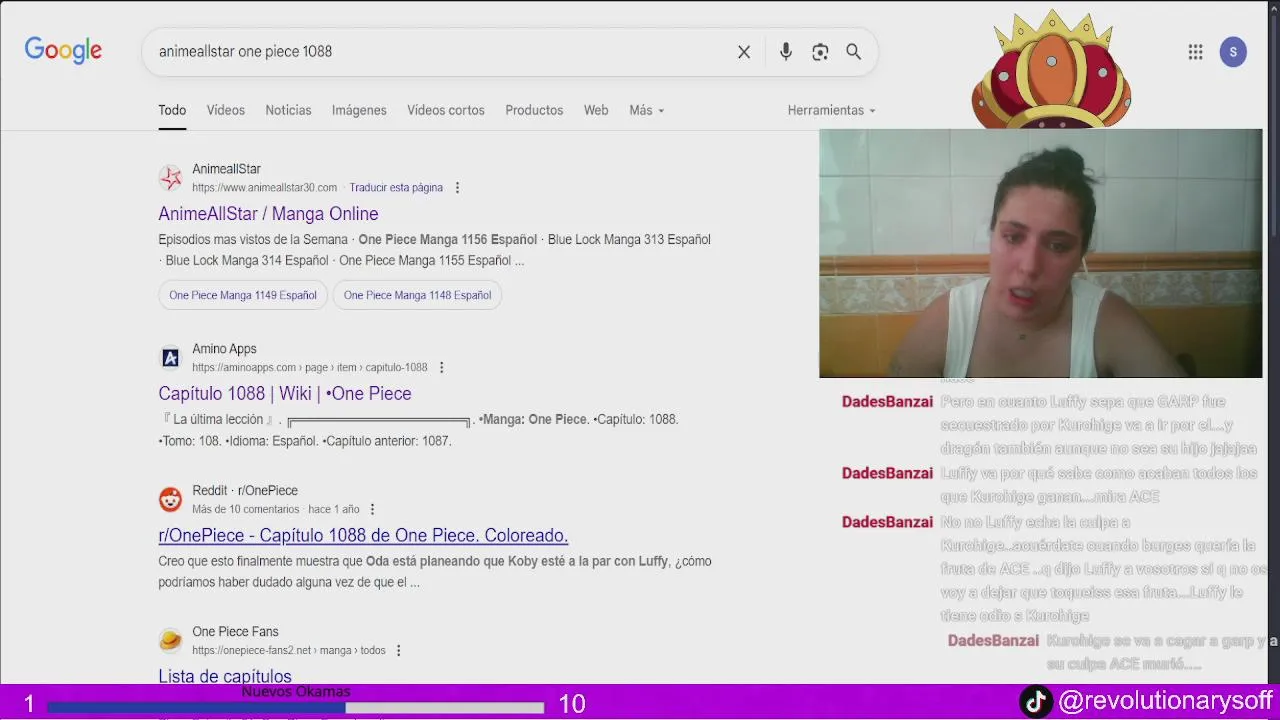Open the Google apps grid
The height and width of the screenshot is (720, 1280).
click(1195, 52)
